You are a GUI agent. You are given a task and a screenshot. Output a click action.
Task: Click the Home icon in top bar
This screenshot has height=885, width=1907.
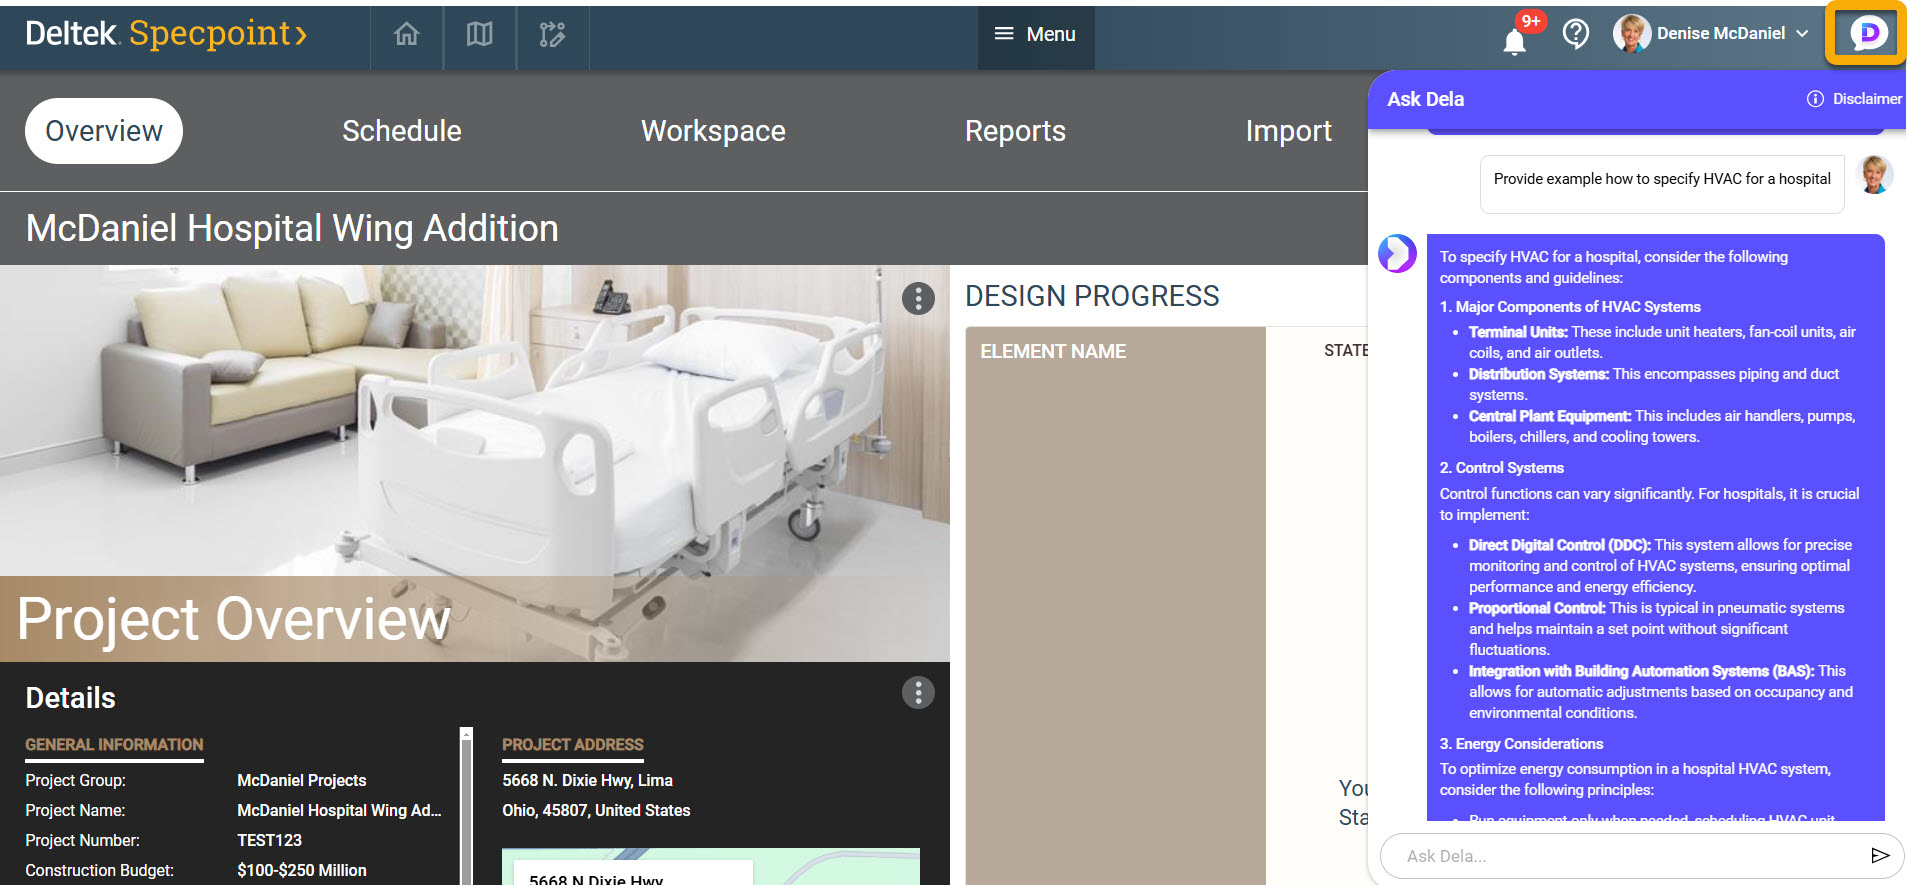tap(406, 35)
